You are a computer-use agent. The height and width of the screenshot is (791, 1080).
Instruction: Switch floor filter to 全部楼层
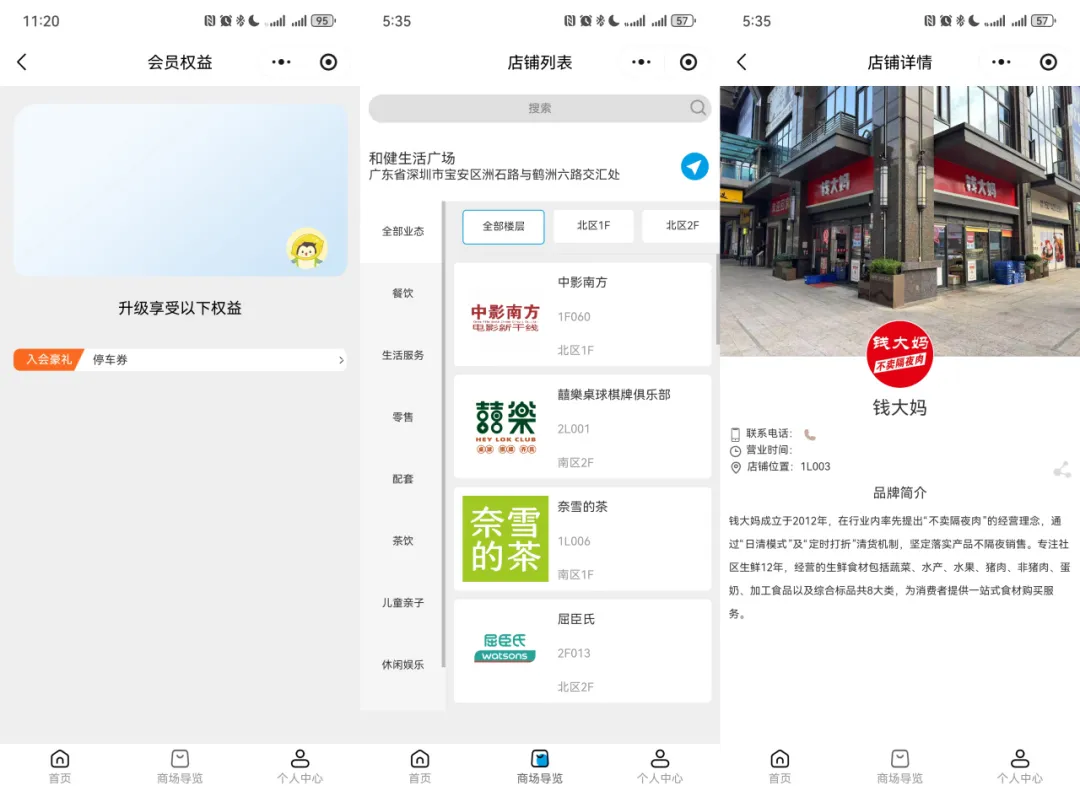coord(502,227)
